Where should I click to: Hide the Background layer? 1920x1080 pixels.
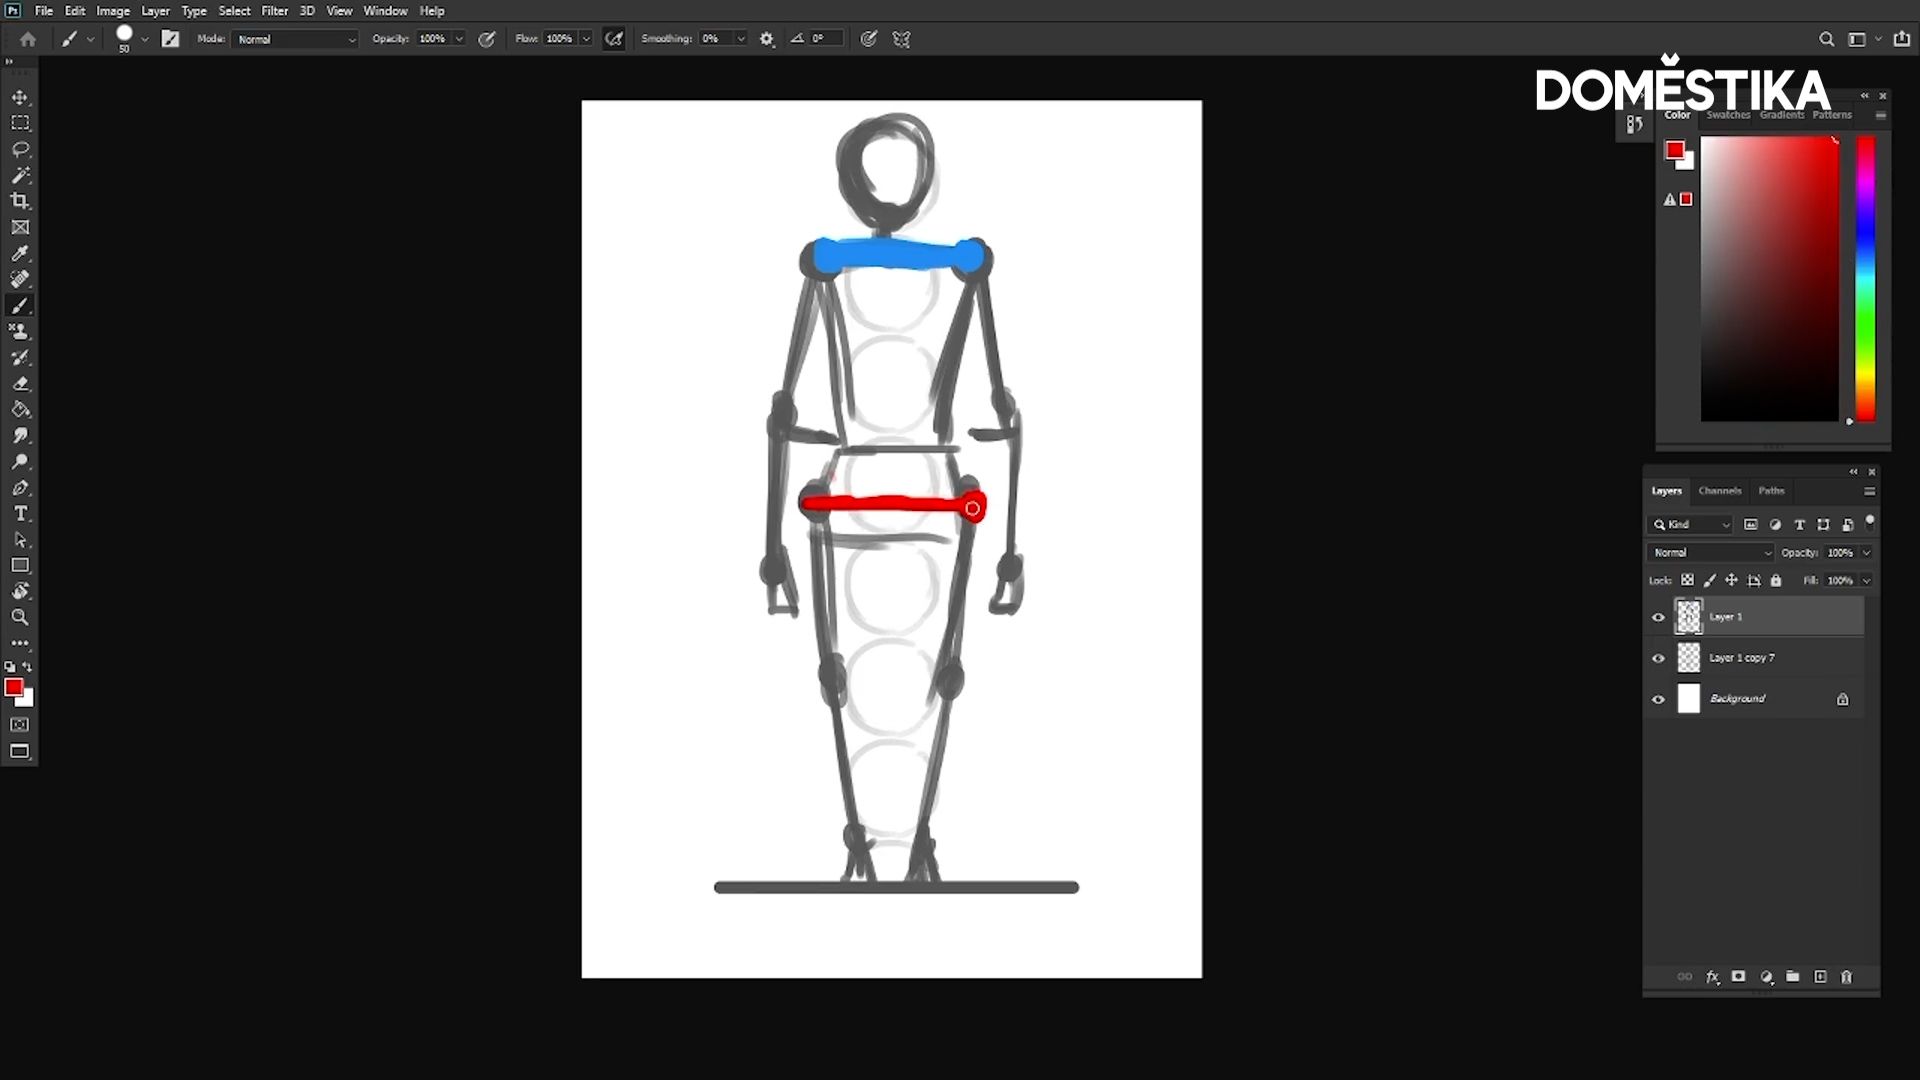tap(1658, 699)
